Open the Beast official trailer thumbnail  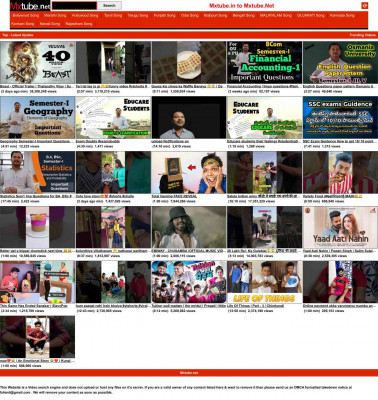[x=38, y=62]
